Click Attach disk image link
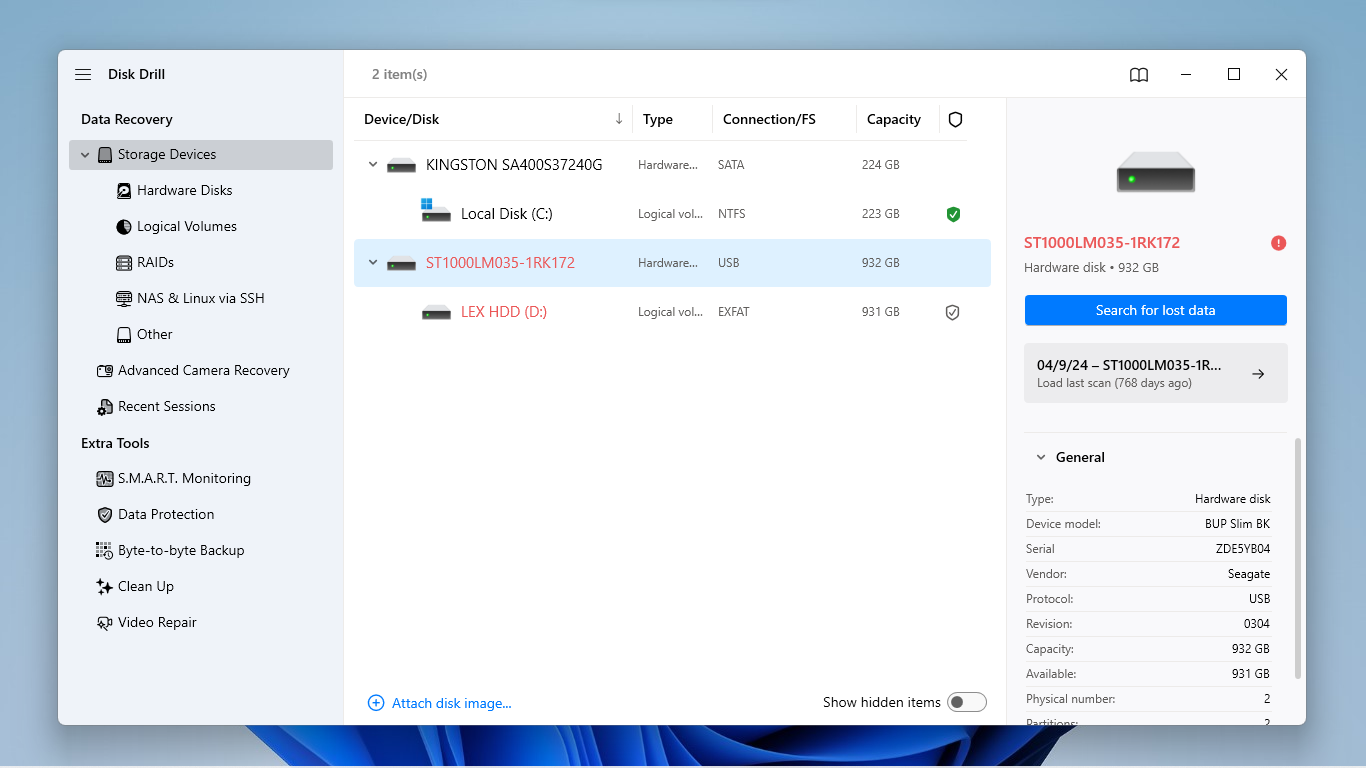This screenshot has width=1366, height=768. (x=452, y=704)
